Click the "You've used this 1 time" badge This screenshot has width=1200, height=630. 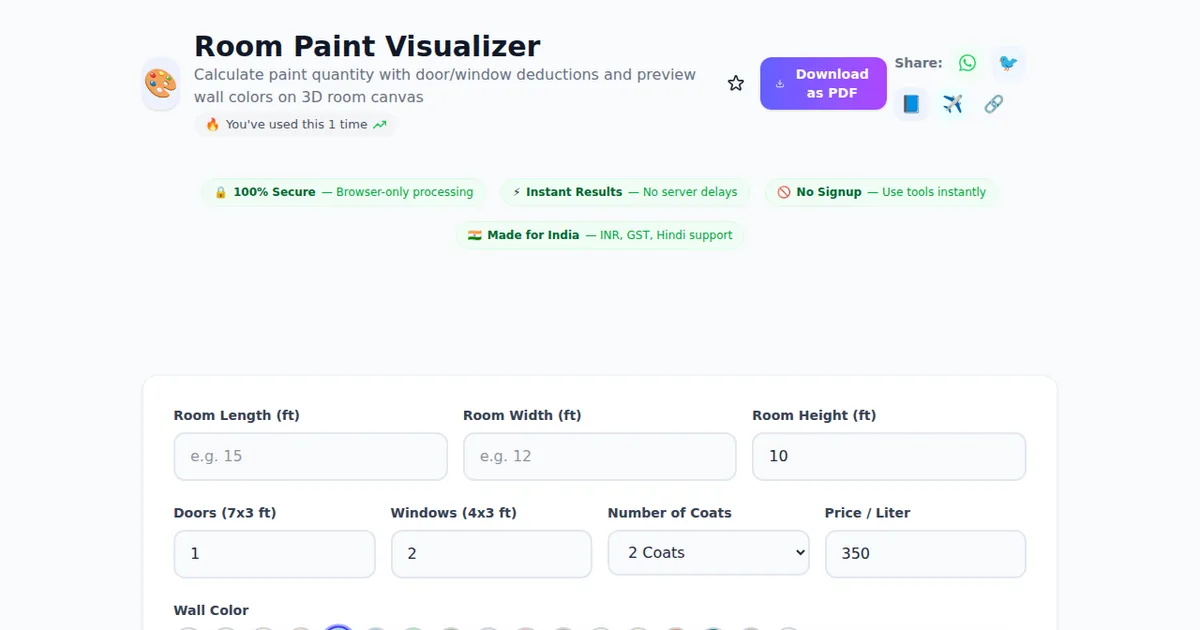click(296, 125)
